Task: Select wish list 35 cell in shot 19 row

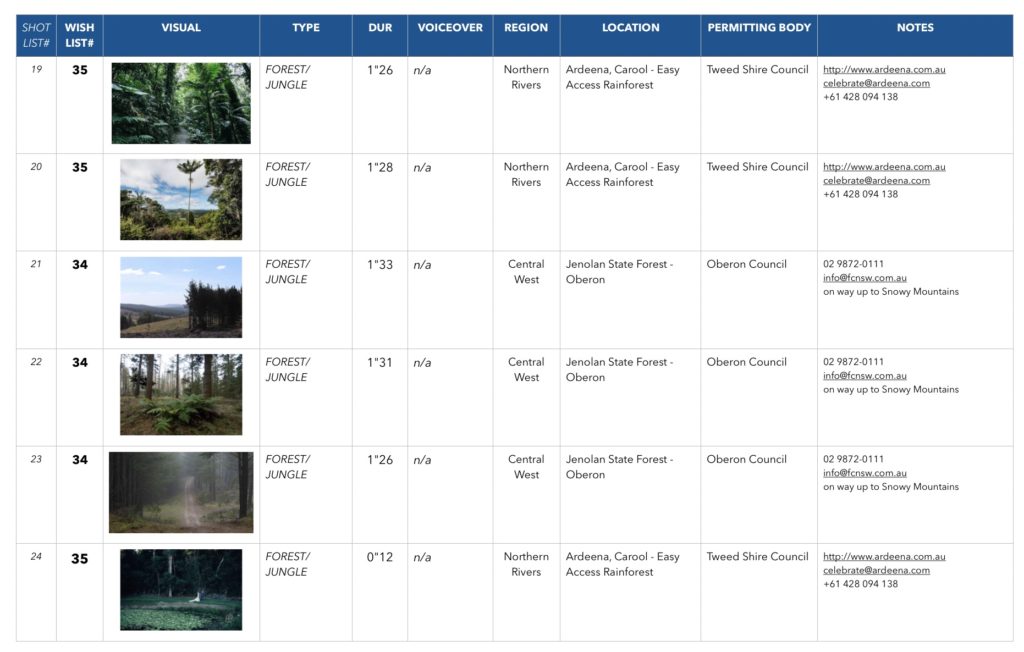Action: tap(80, 105)
